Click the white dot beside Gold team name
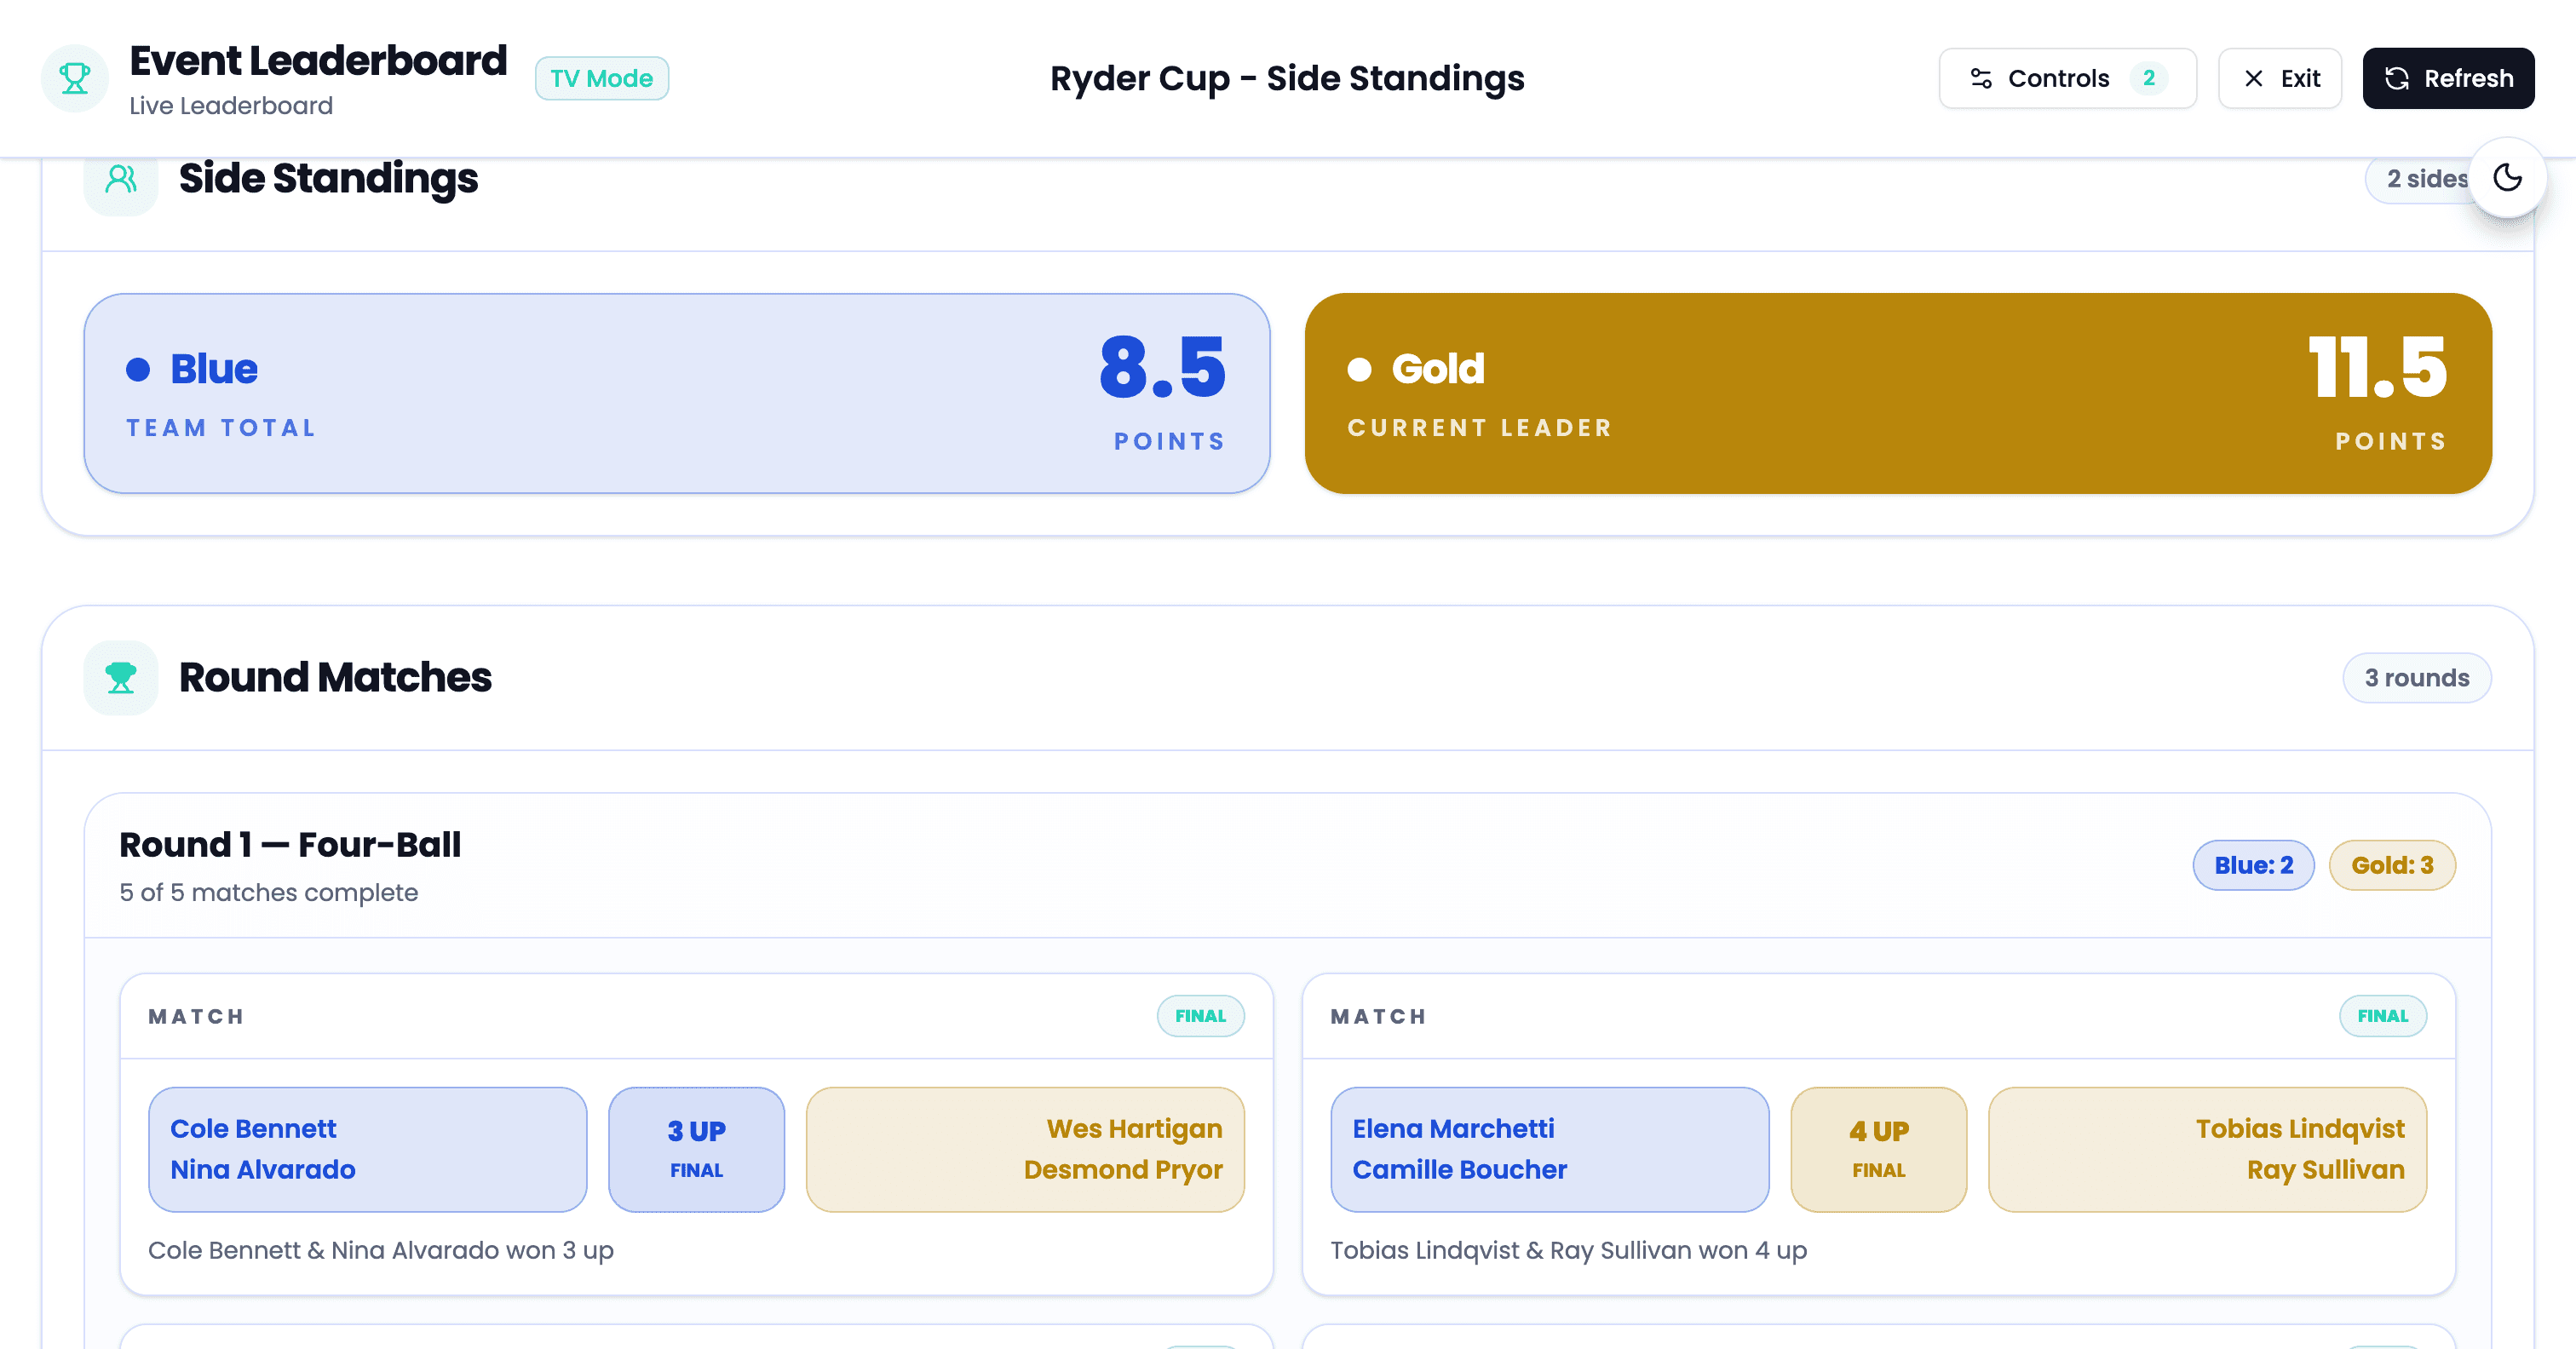Screen dimensions: 2576x1349 point(1359,369)
